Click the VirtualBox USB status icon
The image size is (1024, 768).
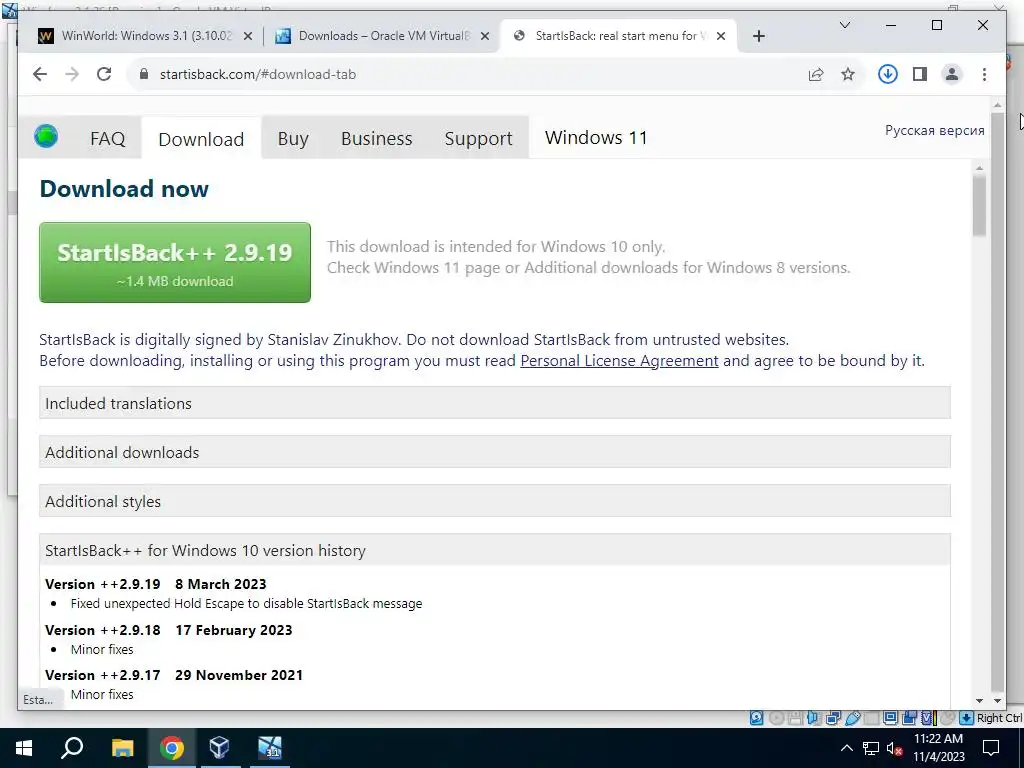(852, 718)
